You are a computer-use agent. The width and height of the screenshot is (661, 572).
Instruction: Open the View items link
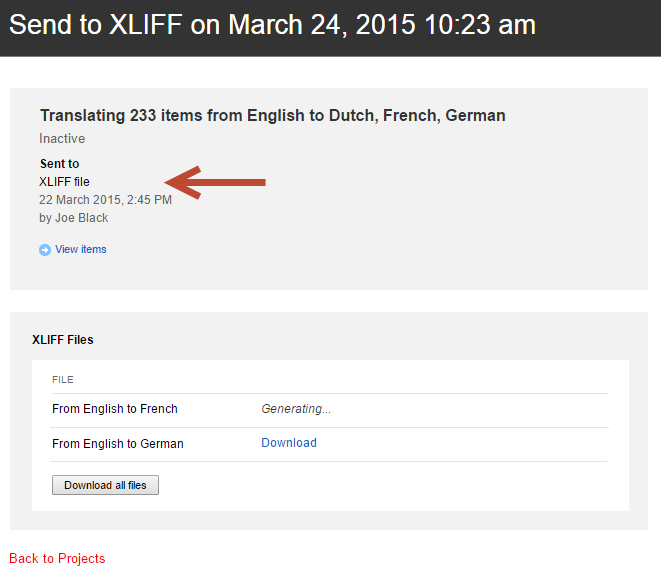pyautogui.click(x=81, y=250)
